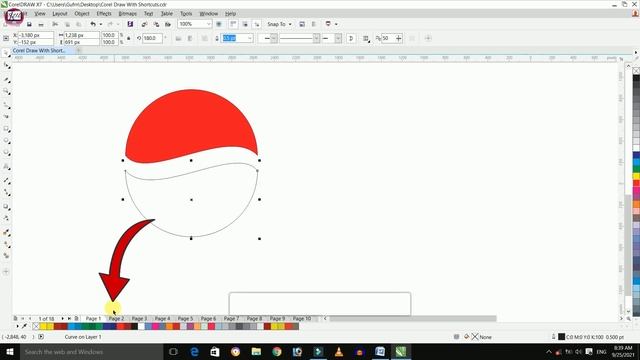Open Quick Customize plus at toolbox bottom
The width and height of the screenshot is (640, 360).
(x=6, y=271)
